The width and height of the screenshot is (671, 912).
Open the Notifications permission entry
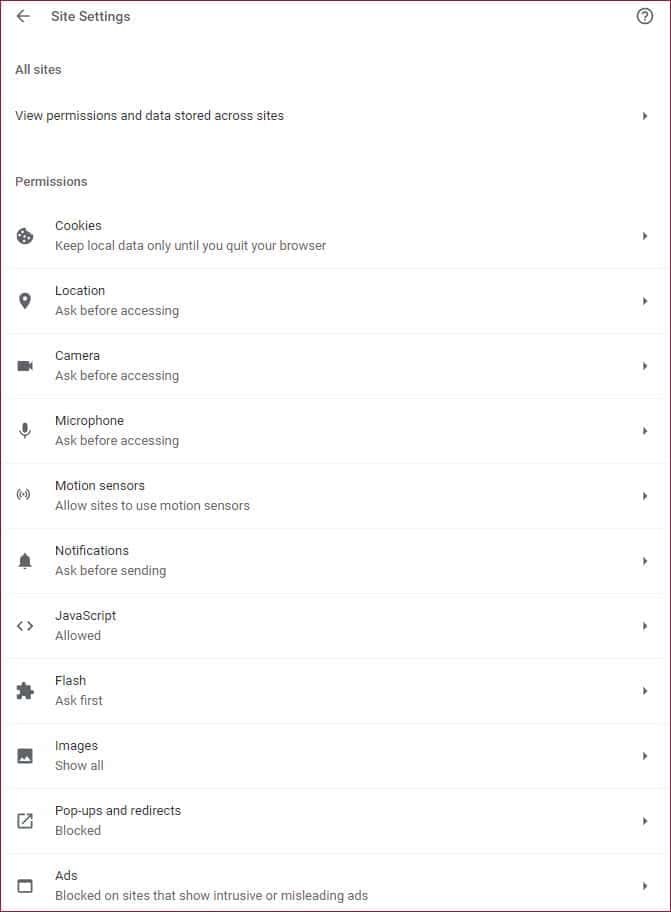point(336,561)
